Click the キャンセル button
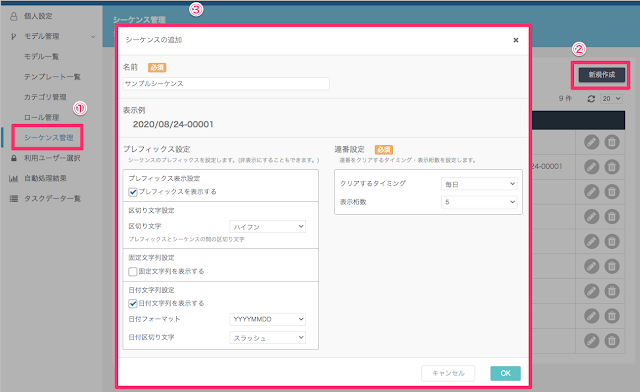The height and width of the screenshot is (392, 640). (448, 373)
